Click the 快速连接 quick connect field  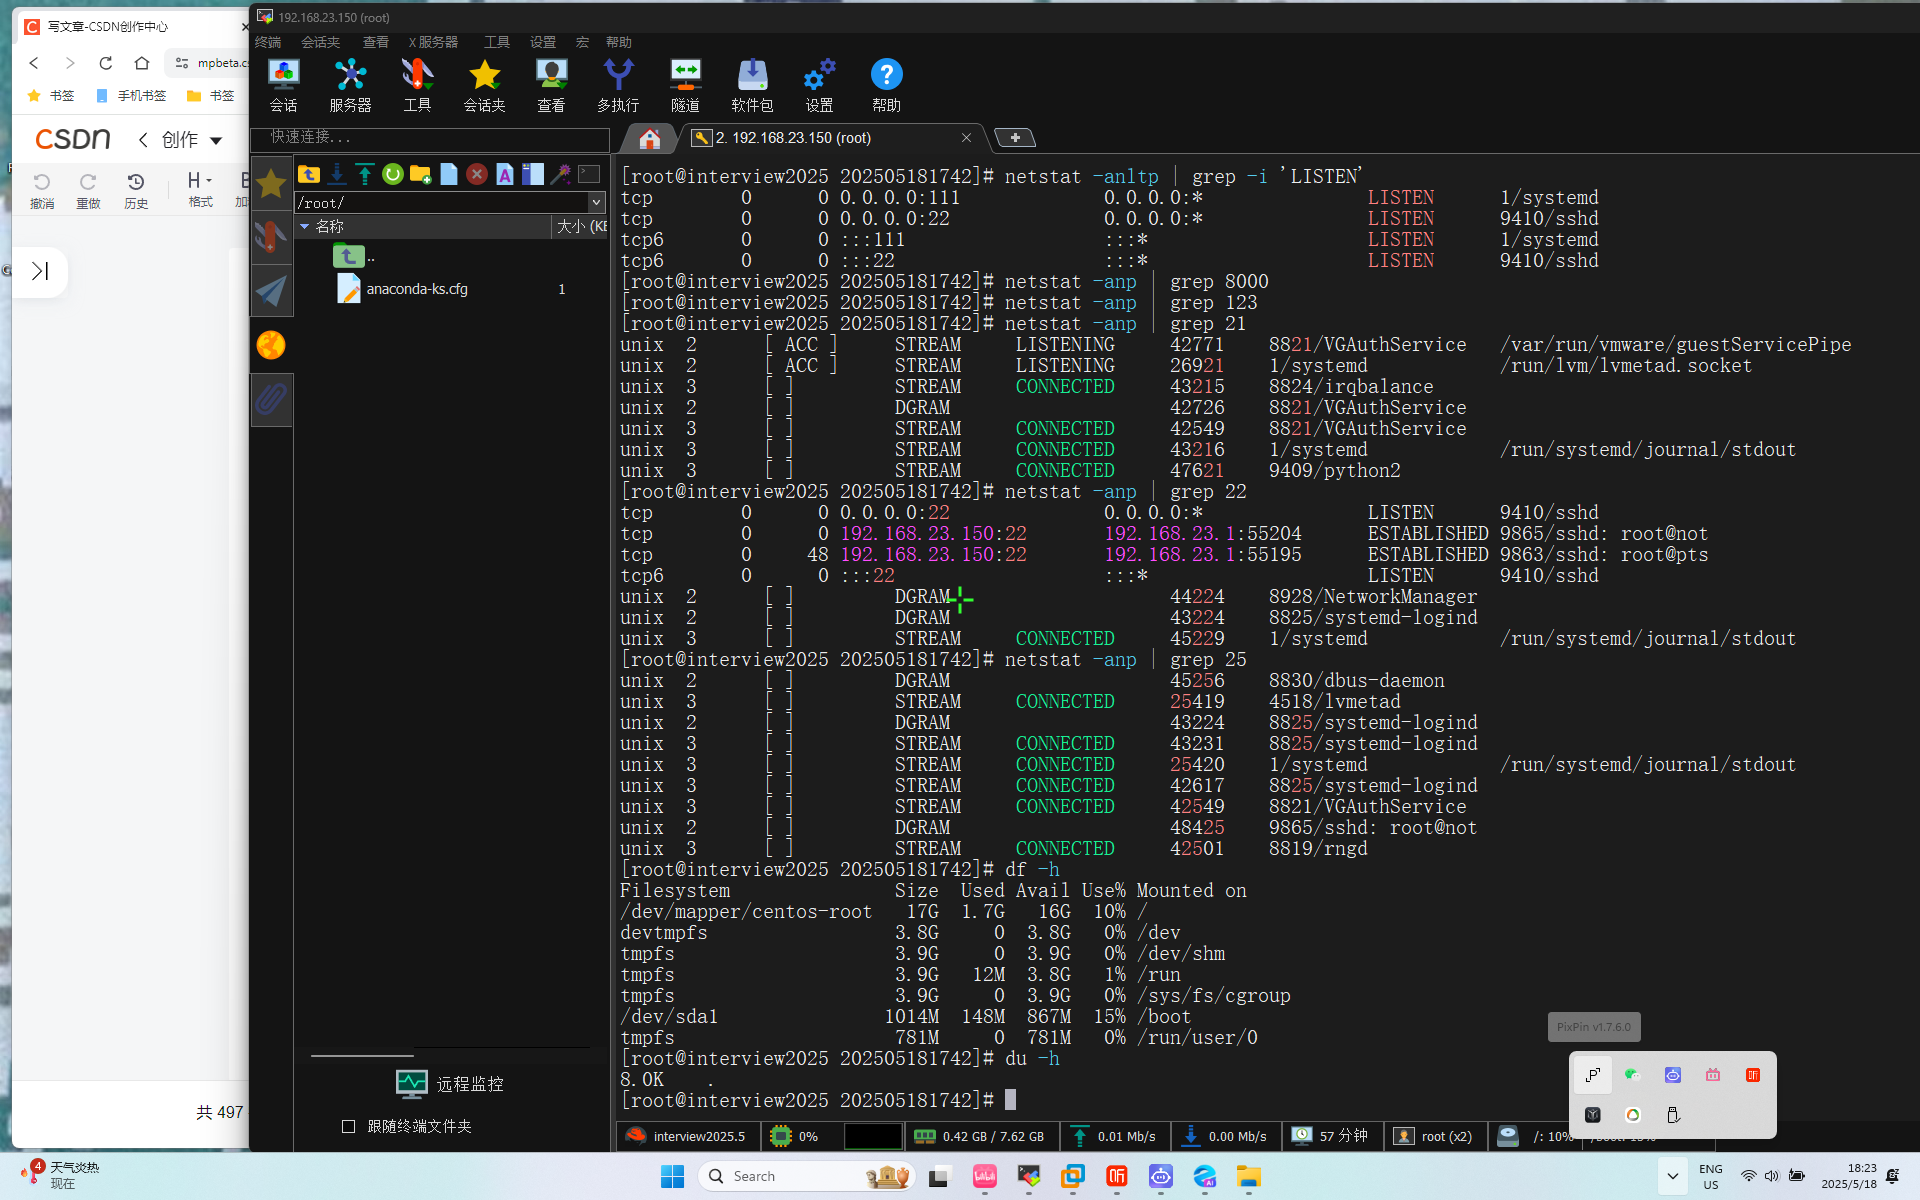pos(430,137)
